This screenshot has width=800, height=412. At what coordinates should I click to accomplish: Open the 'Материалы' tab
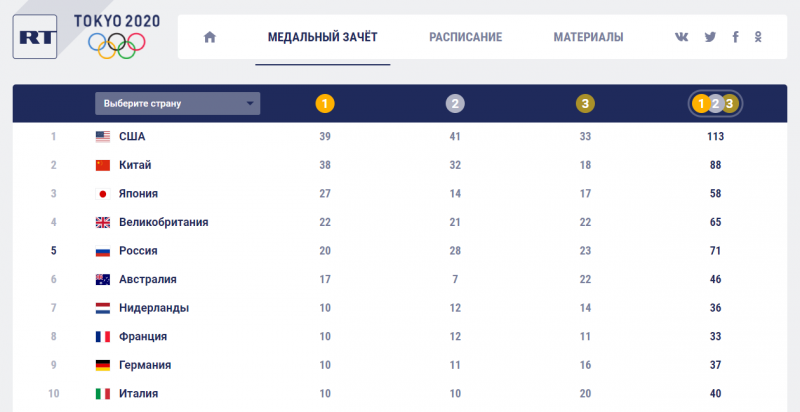[x=588, y=37]
